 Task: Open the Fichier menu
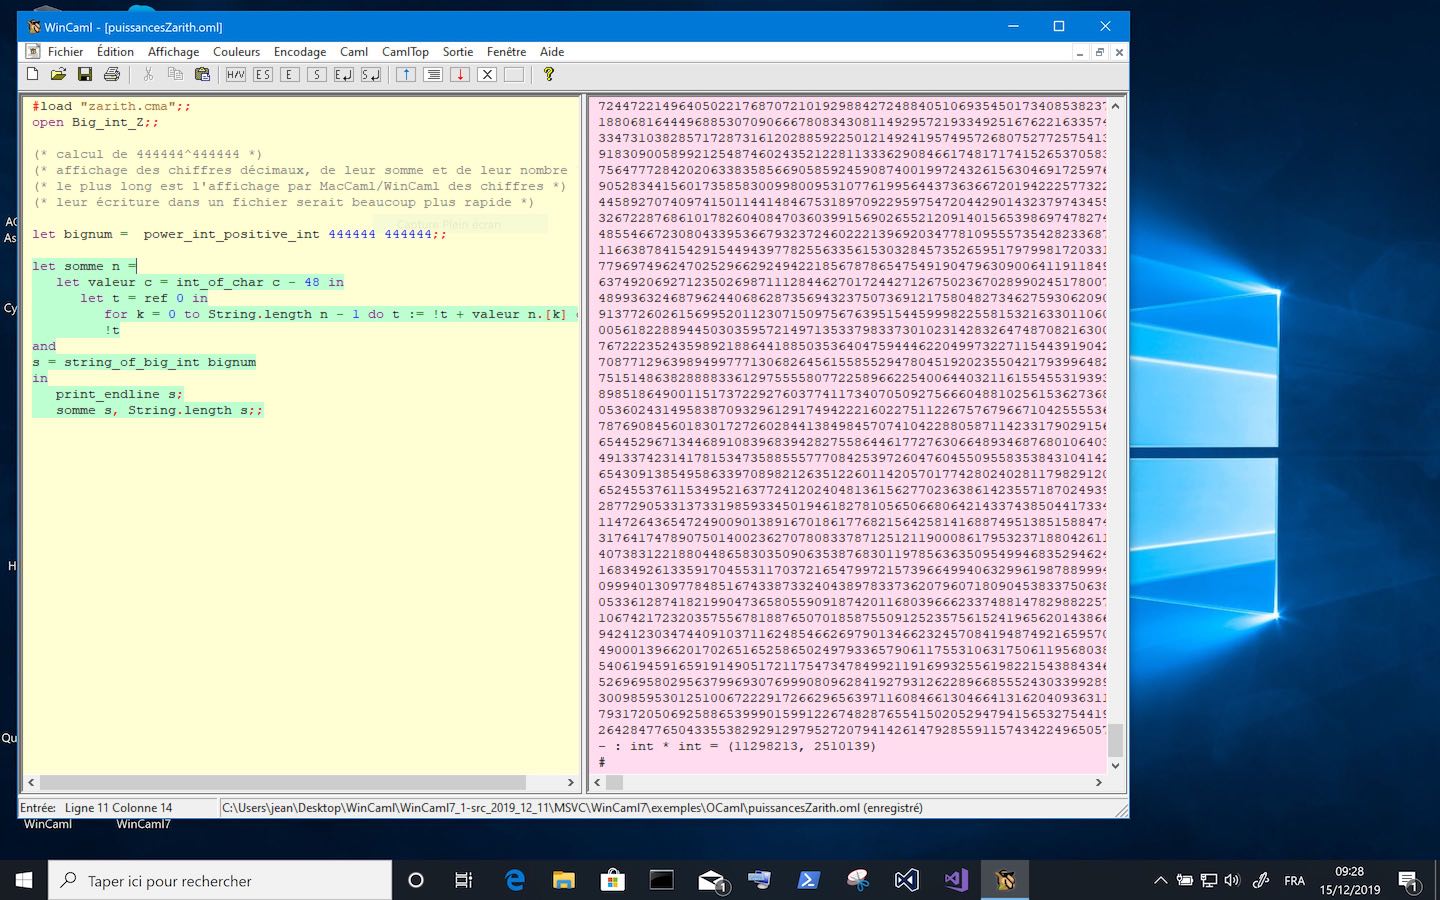[x=65, y=52]
